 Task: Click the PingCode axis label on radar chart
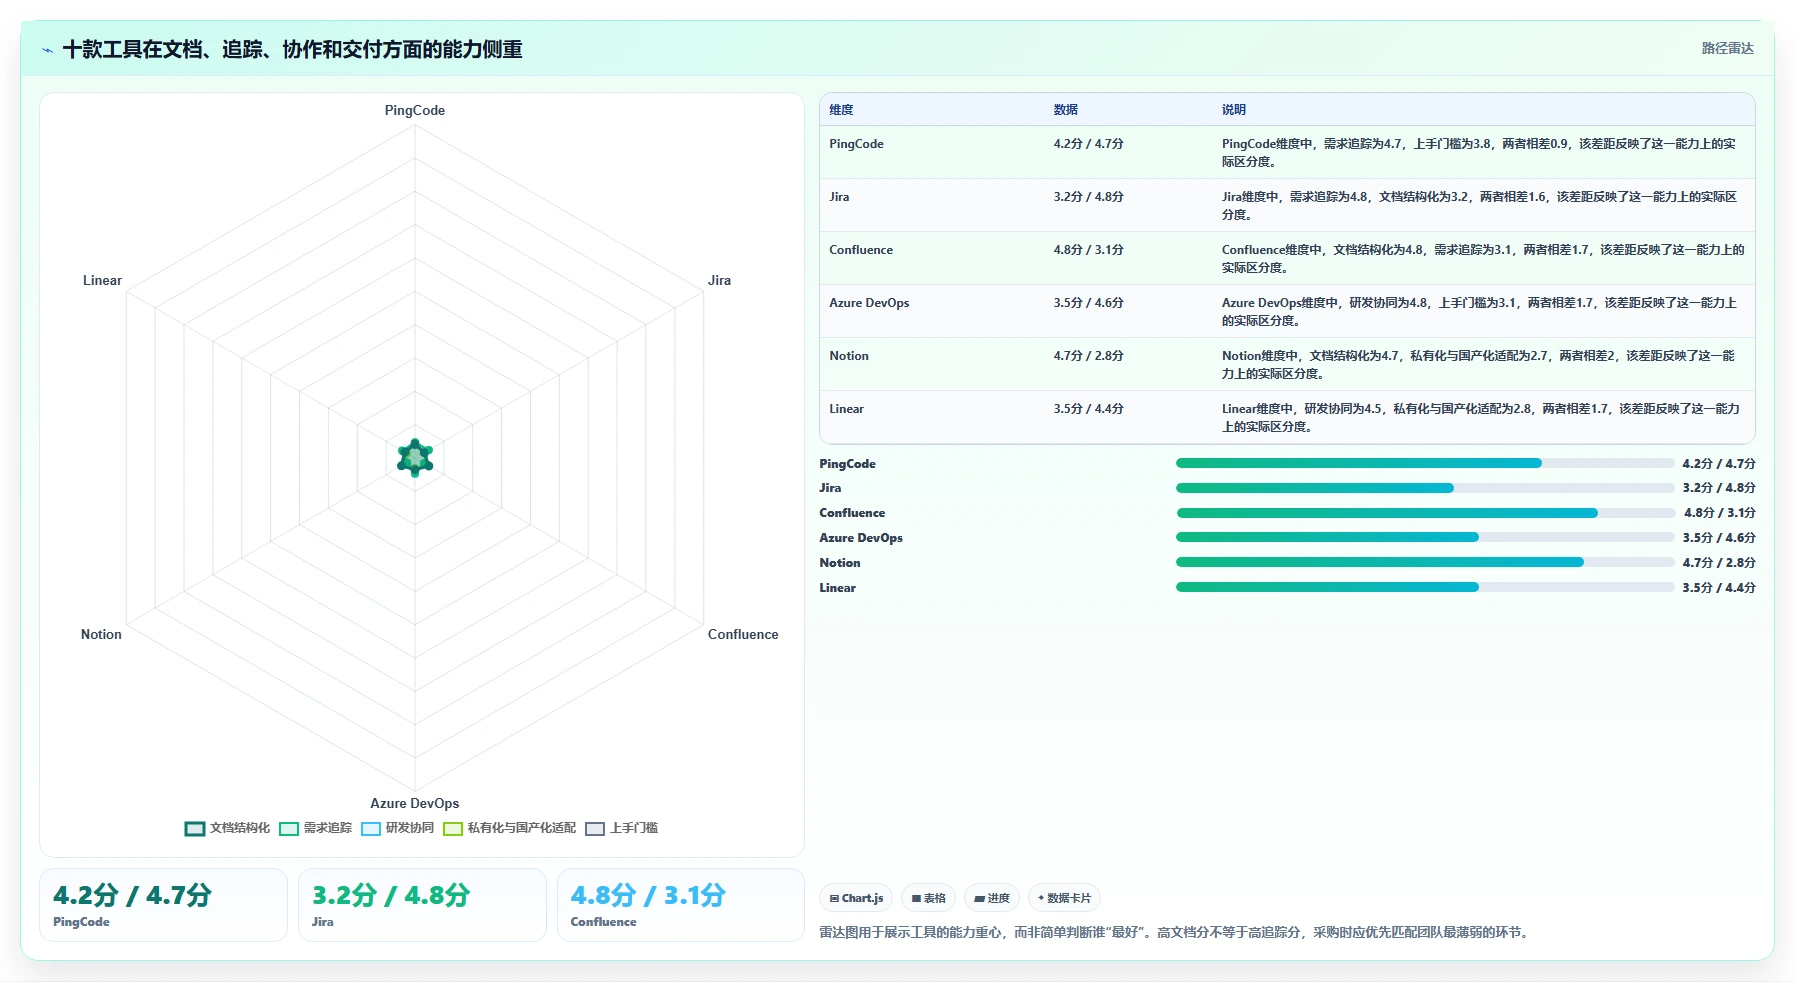[x=415, y=110]
